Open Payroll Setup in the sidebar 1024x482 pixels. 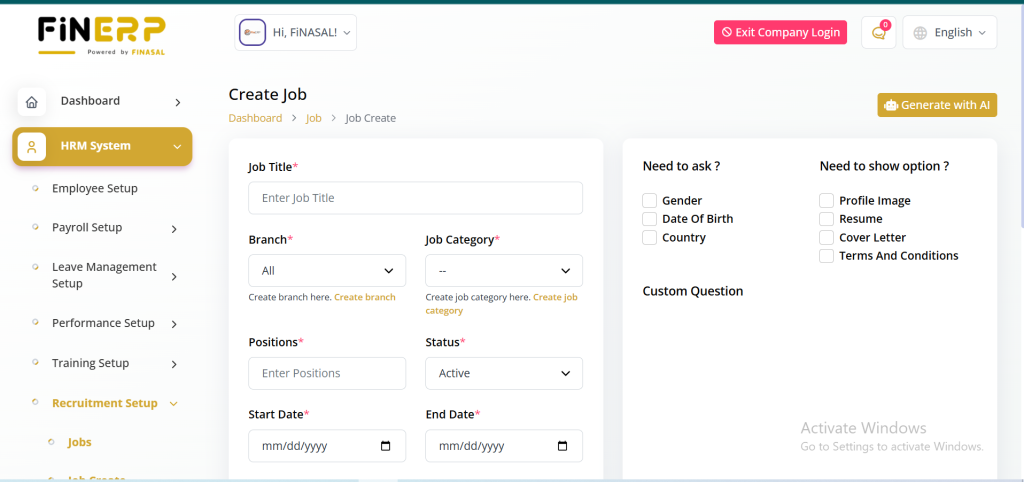[87, 228]
